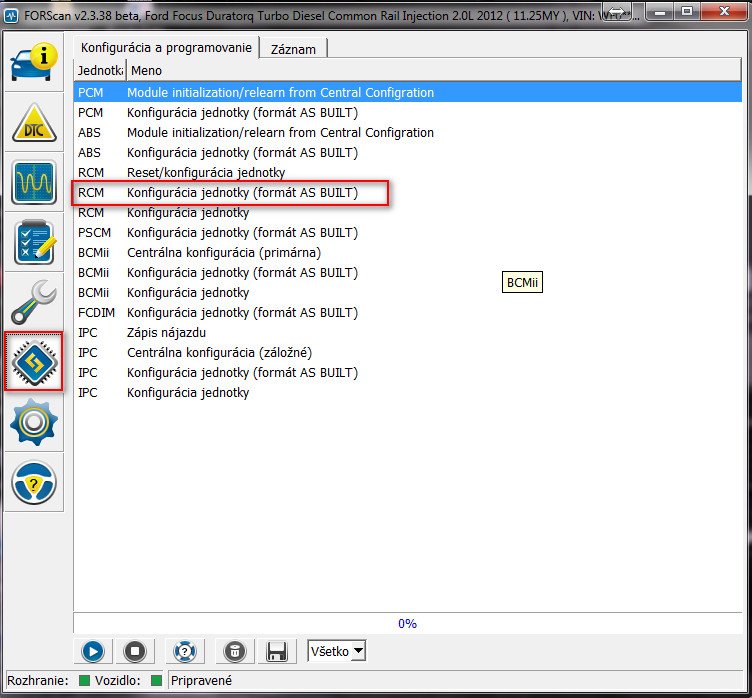Click the lifebuoy help icon
The height and width of the screenshot is (698, 752).
pyautogui.click(x=184, y=652)
